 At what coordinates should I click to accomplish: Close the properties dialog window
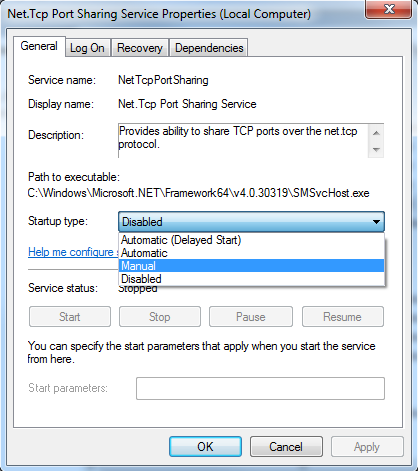click(x=389, y=9)
